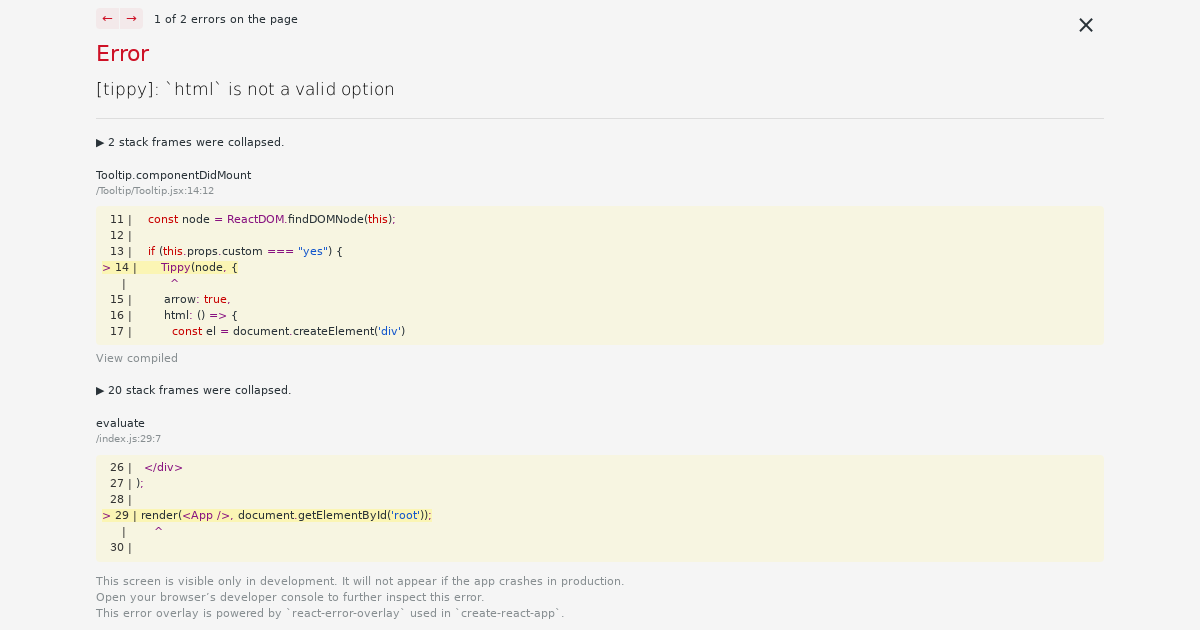Click the Tooltip.componentDidMount frame title
Viewport: 1200px width, 630px height.
point(173,174)
